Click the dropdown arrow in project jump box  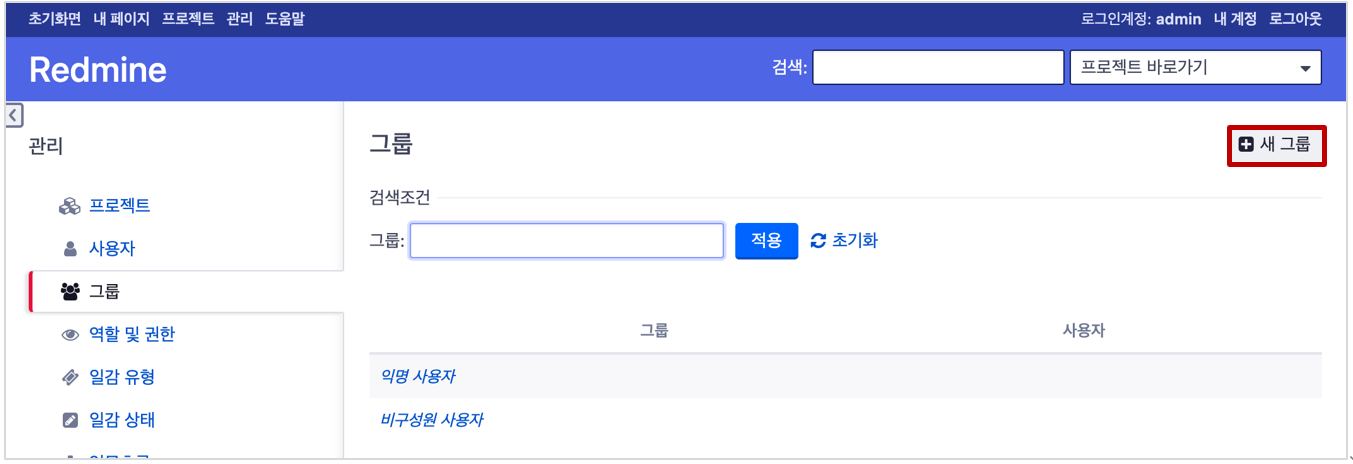click(1305, 69)
